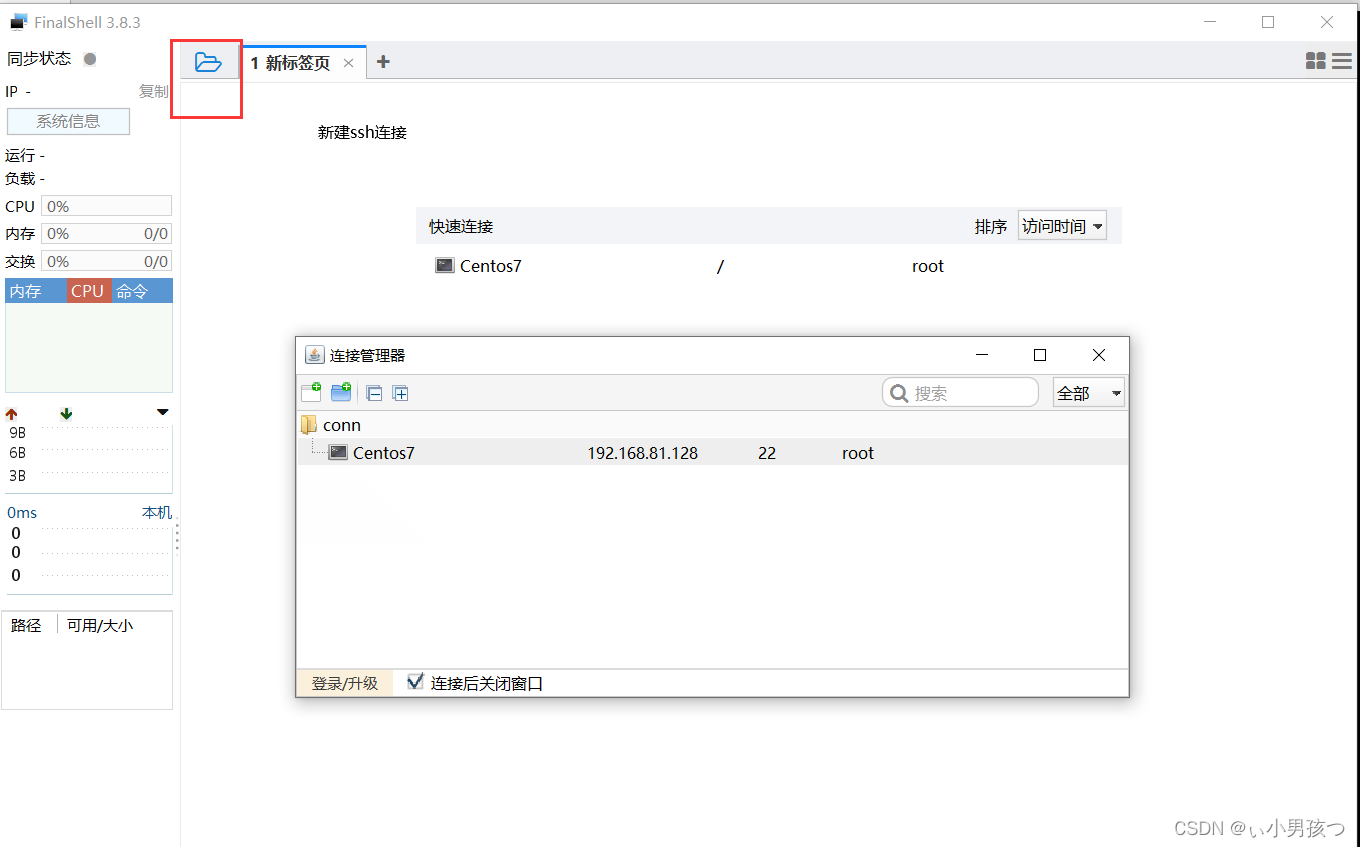The width and height of the screenshot is (1360, 847).
Task: Click the 内存 usage progress bar
Action: [106, 233]
